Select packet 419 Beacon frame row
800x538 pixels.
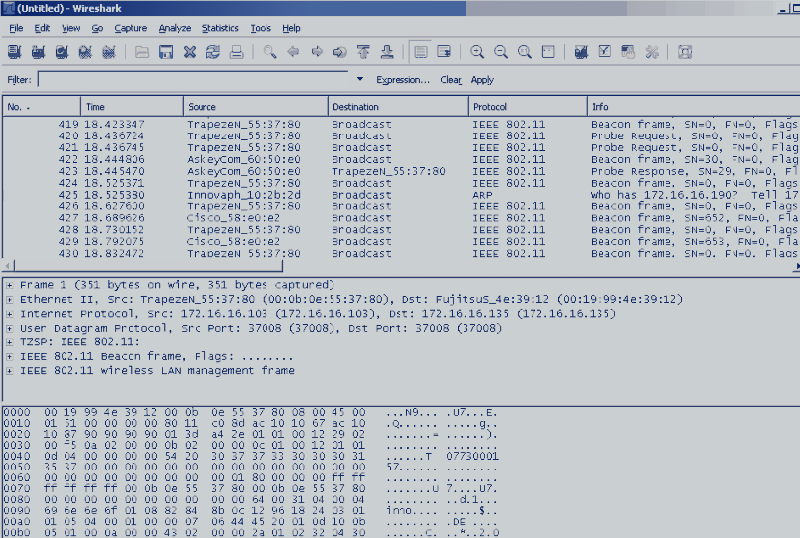pyautogui.click(x=401, y=125)
